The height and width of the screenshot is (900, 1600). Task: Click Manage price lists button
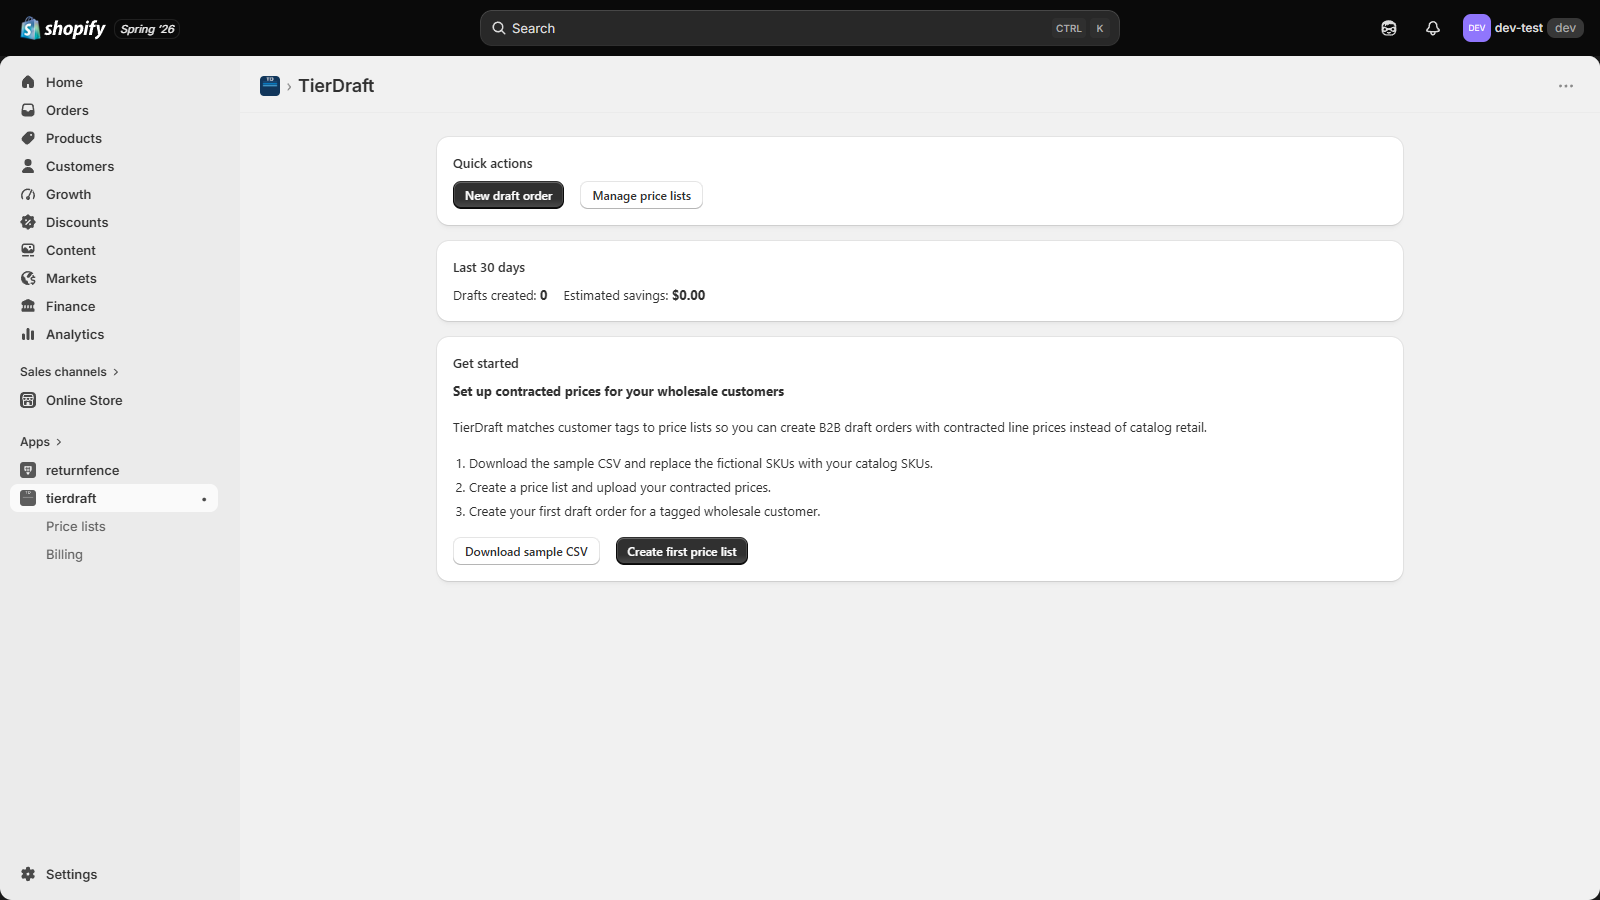pos(641,195)
